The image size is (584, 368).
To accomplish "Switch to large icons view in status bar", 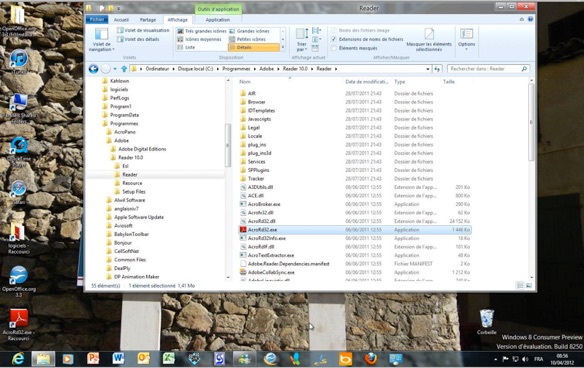I will click(x=529, y=286).
